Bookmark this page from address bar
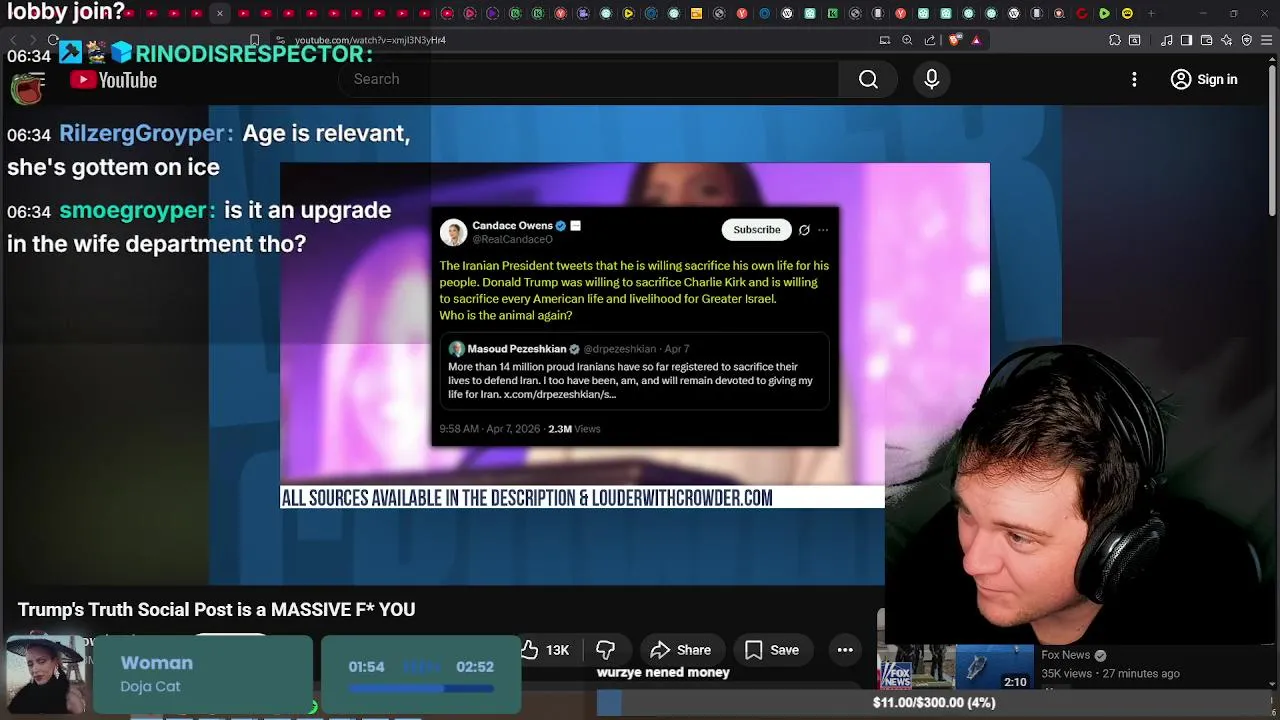The height and width of the screenshot is (720, 1280). click(254, 40)
